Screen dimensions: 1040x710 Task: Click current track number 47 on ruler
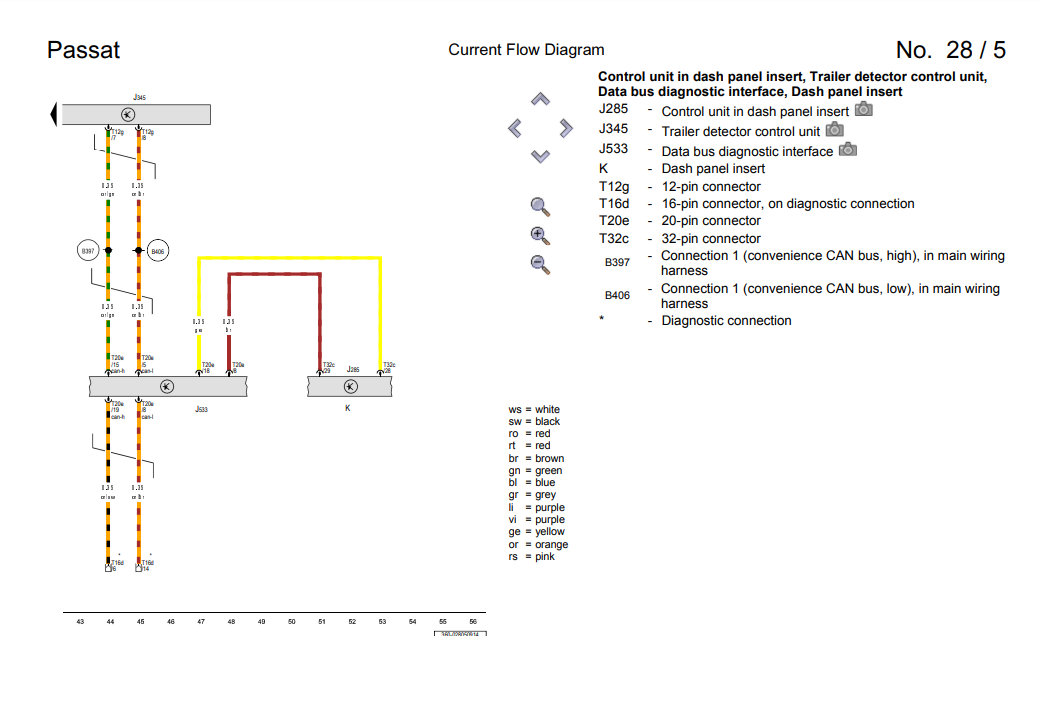[201, 622]
